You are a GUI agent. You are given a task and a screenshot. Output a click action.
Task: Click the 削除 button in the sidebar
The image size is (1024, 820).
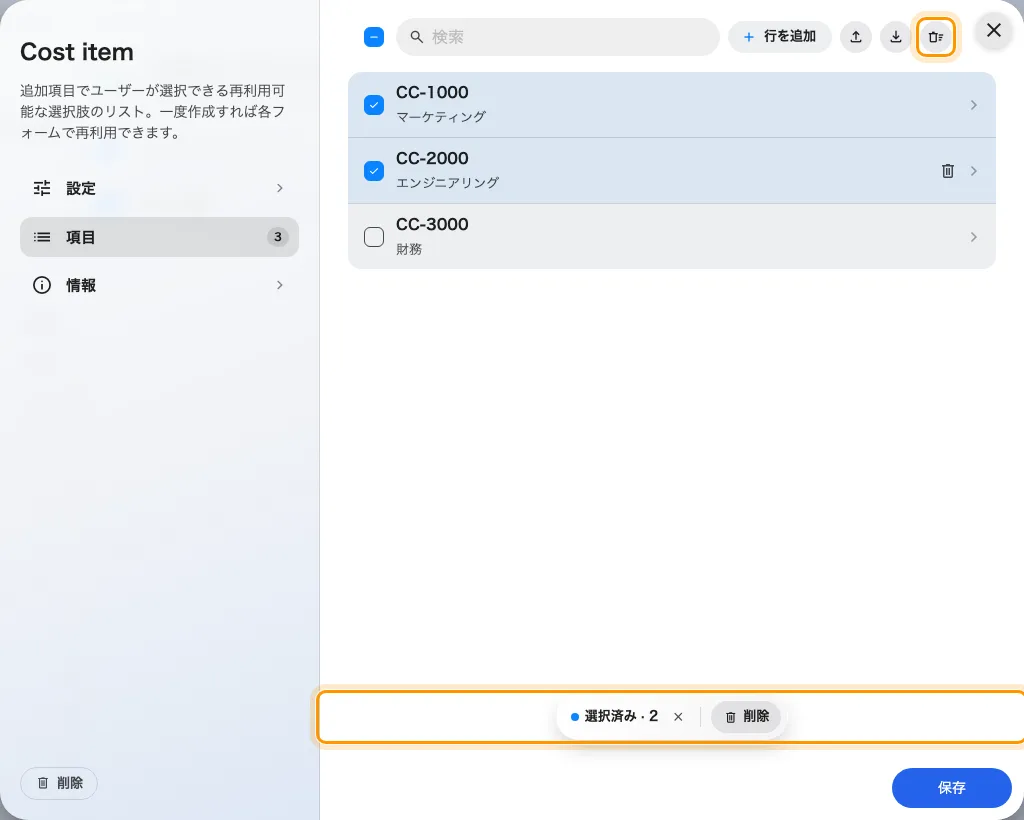(59, 783)
